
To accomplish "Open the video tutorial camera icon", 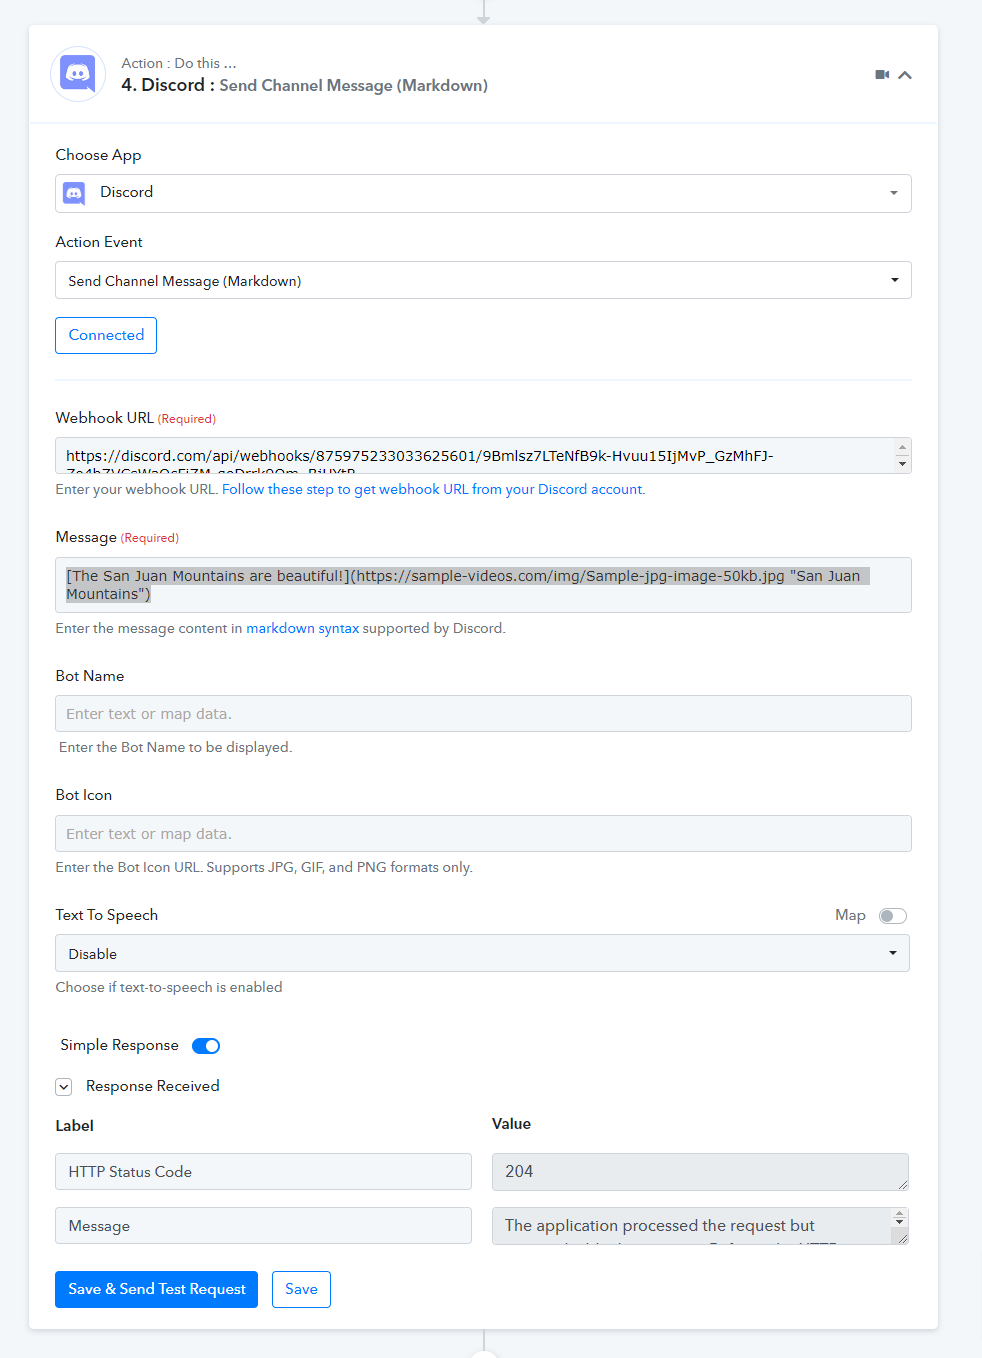I will (882, 75).
